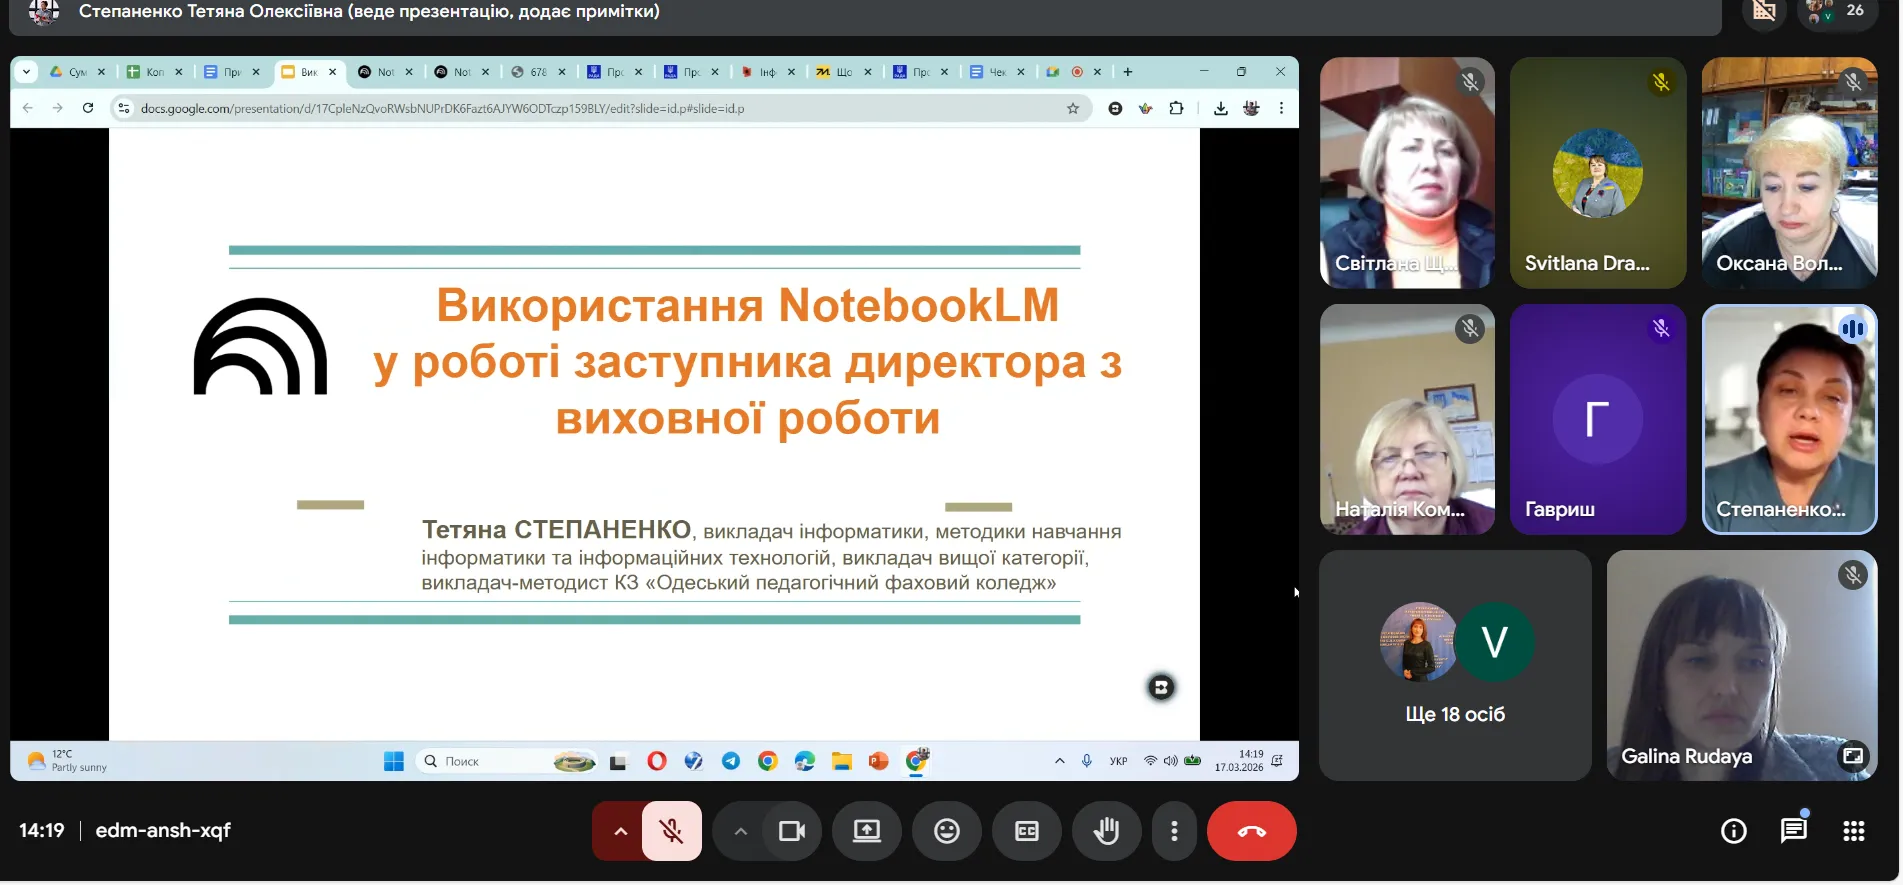The image size is (1903, 885).
Task: Select the active 'Вик' Slides tab
Action: click(x=308, y=72)
